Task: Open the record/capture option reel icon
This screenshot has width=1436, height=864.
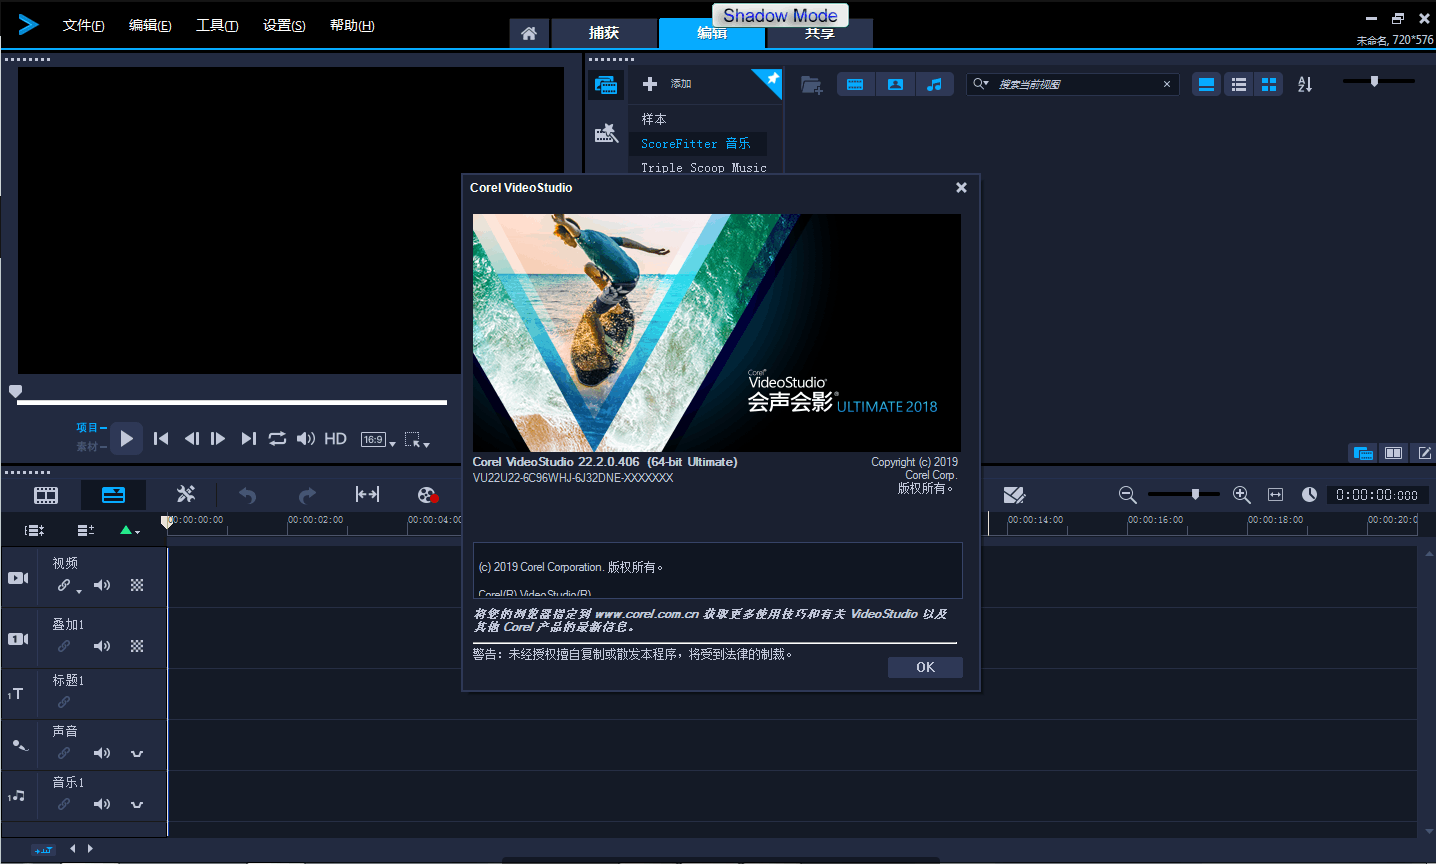Action: [x=428, y=495]
